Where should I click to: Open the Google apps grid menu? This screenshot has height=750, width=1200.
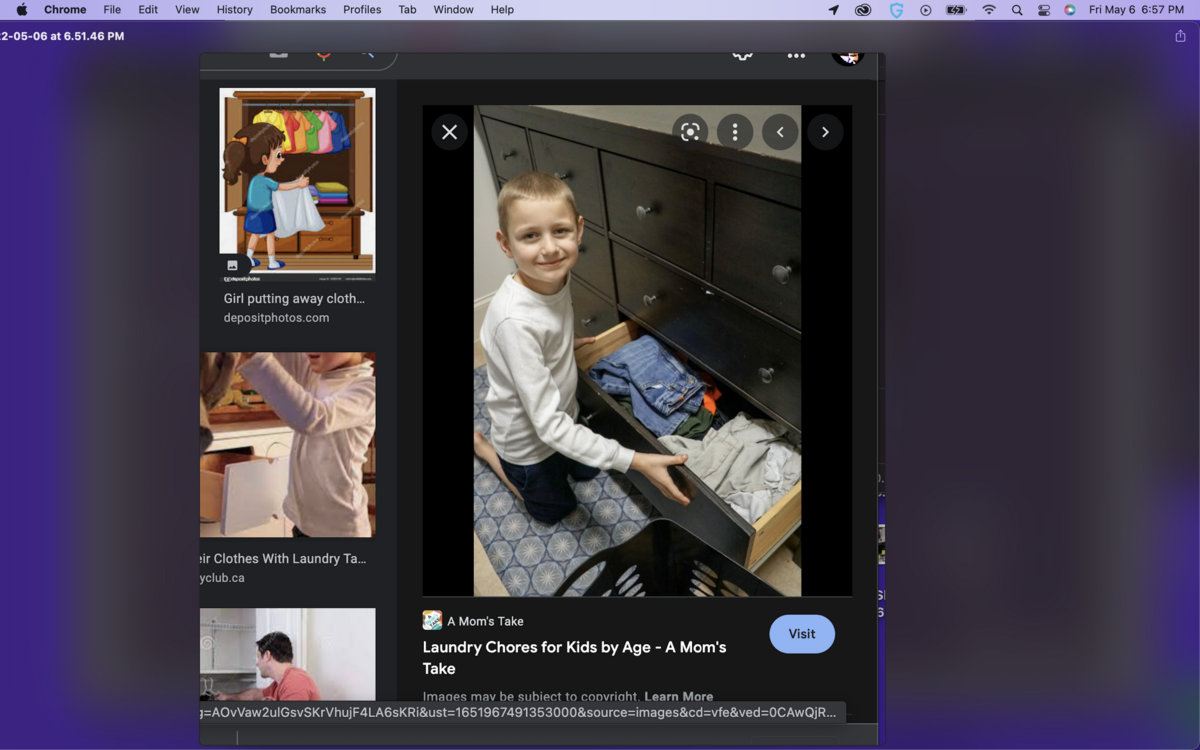796,56
